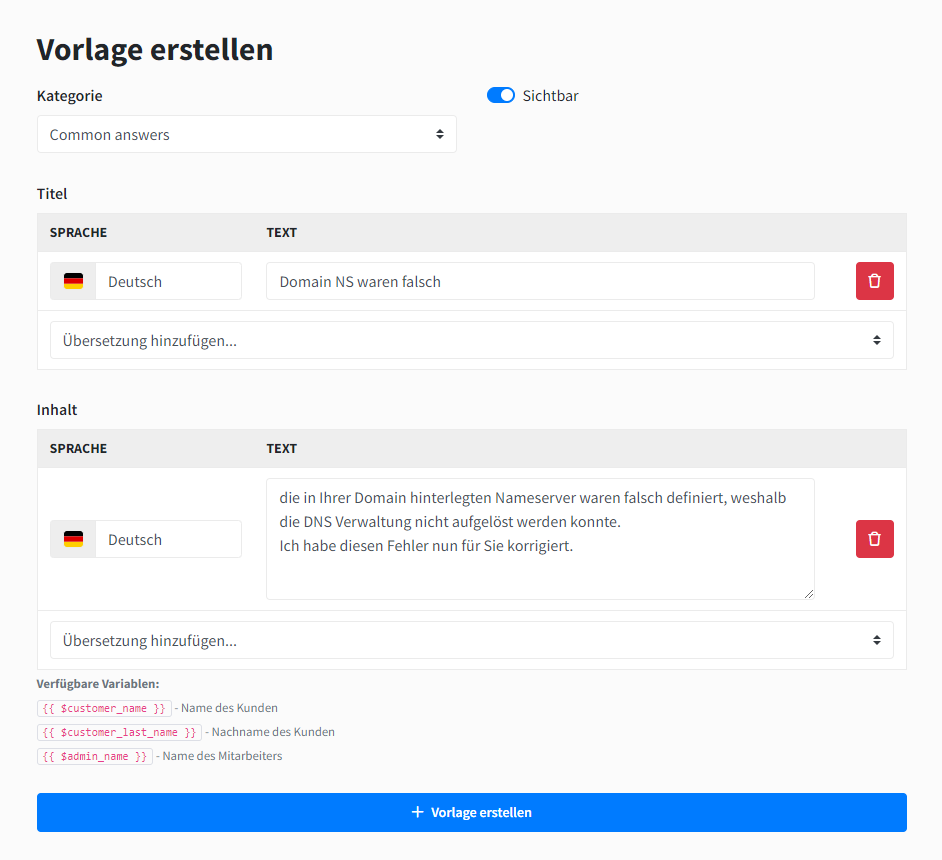The height and width of the screenshot is (860, 942).
Task: Select the {{ $customer_name }} variable tag
Action: coord(104,708)
